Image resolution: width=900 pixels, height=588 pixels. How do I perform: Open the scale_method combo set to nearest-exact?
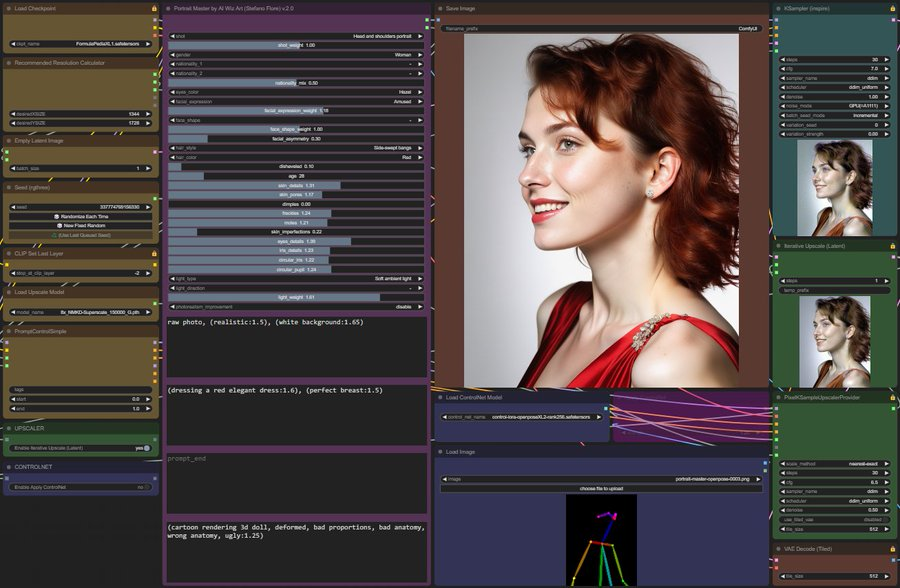(x=835, y=463)
